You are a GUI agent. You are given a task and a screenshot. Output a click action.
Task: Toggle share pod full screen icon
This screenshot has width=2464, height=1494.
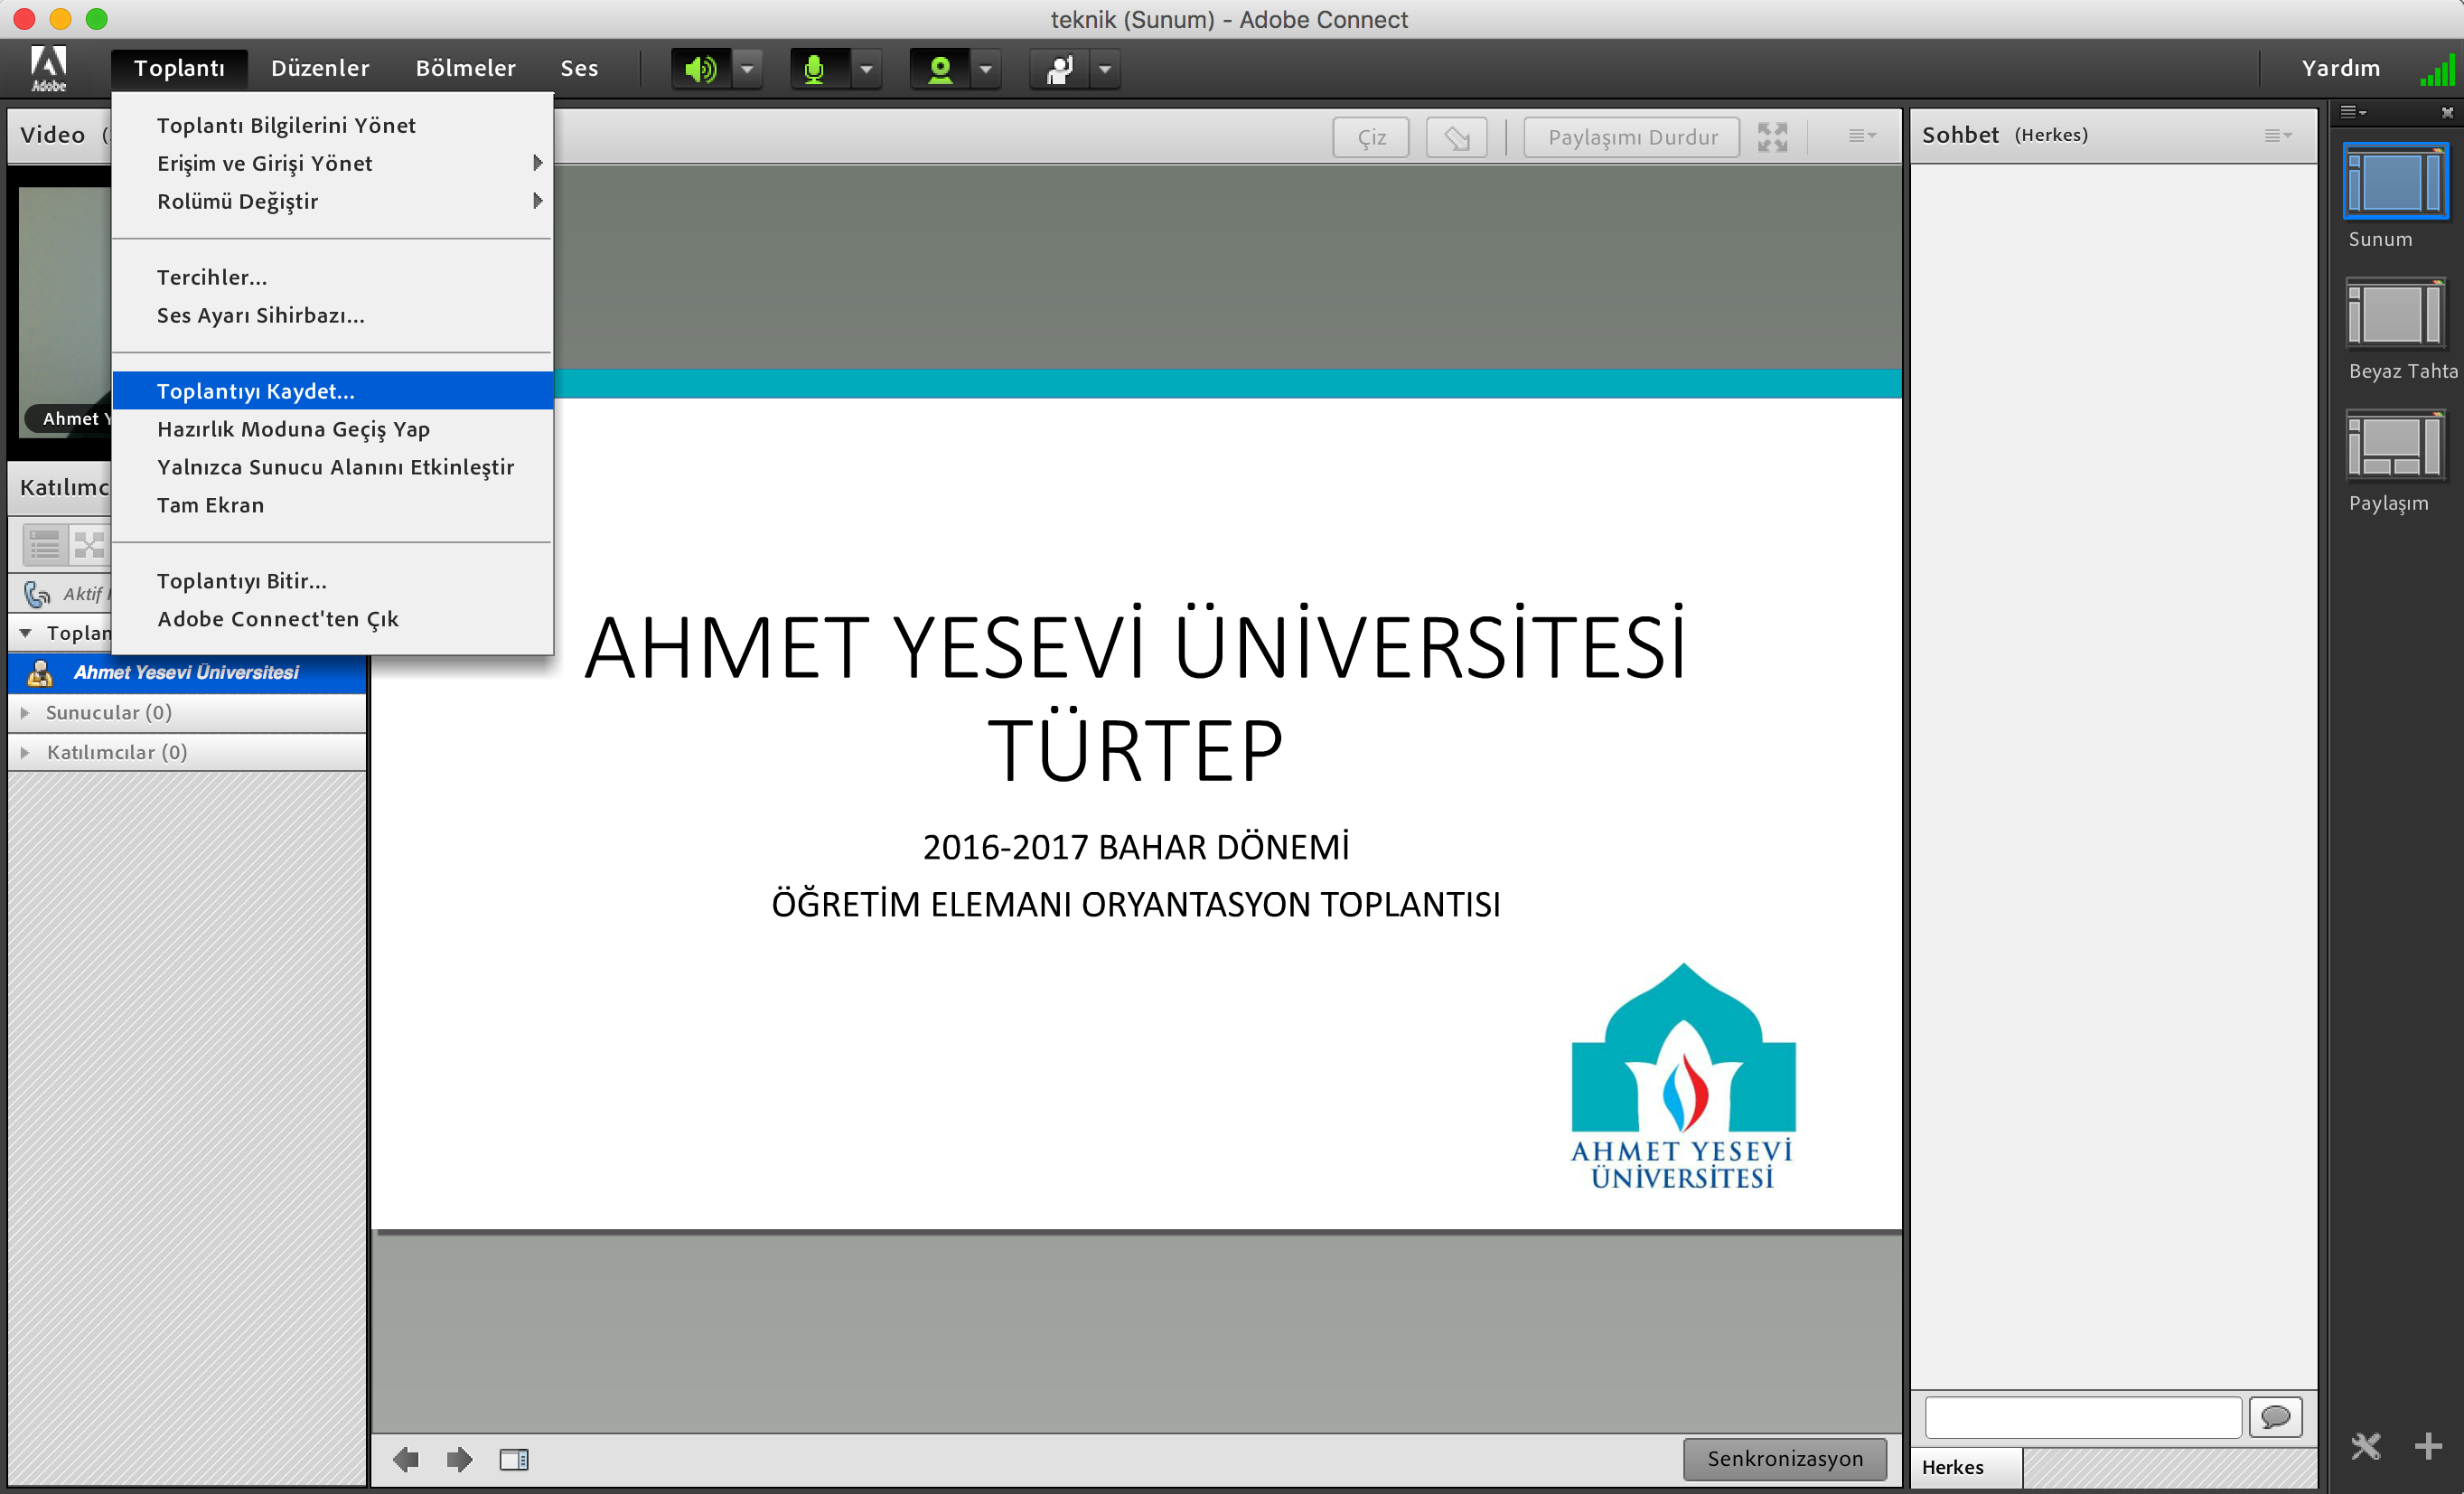point(1773,137)
